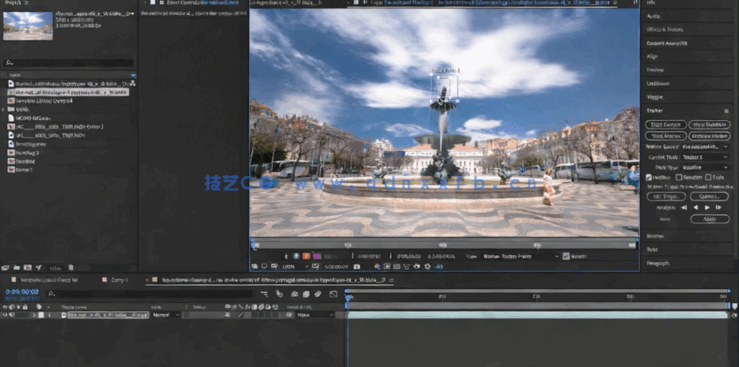
Task: Show channel and color management icon in viewer
Action: pos(377,267)
